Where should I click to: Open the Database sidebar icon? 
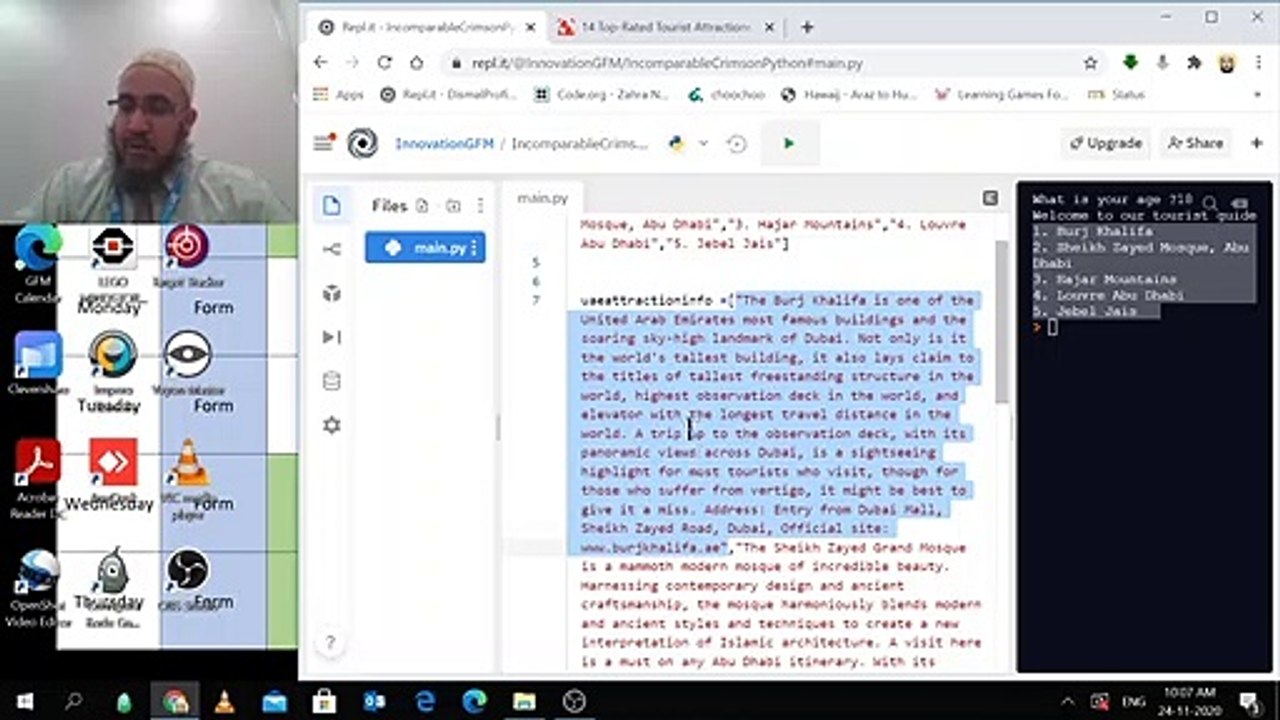(332, 381)
